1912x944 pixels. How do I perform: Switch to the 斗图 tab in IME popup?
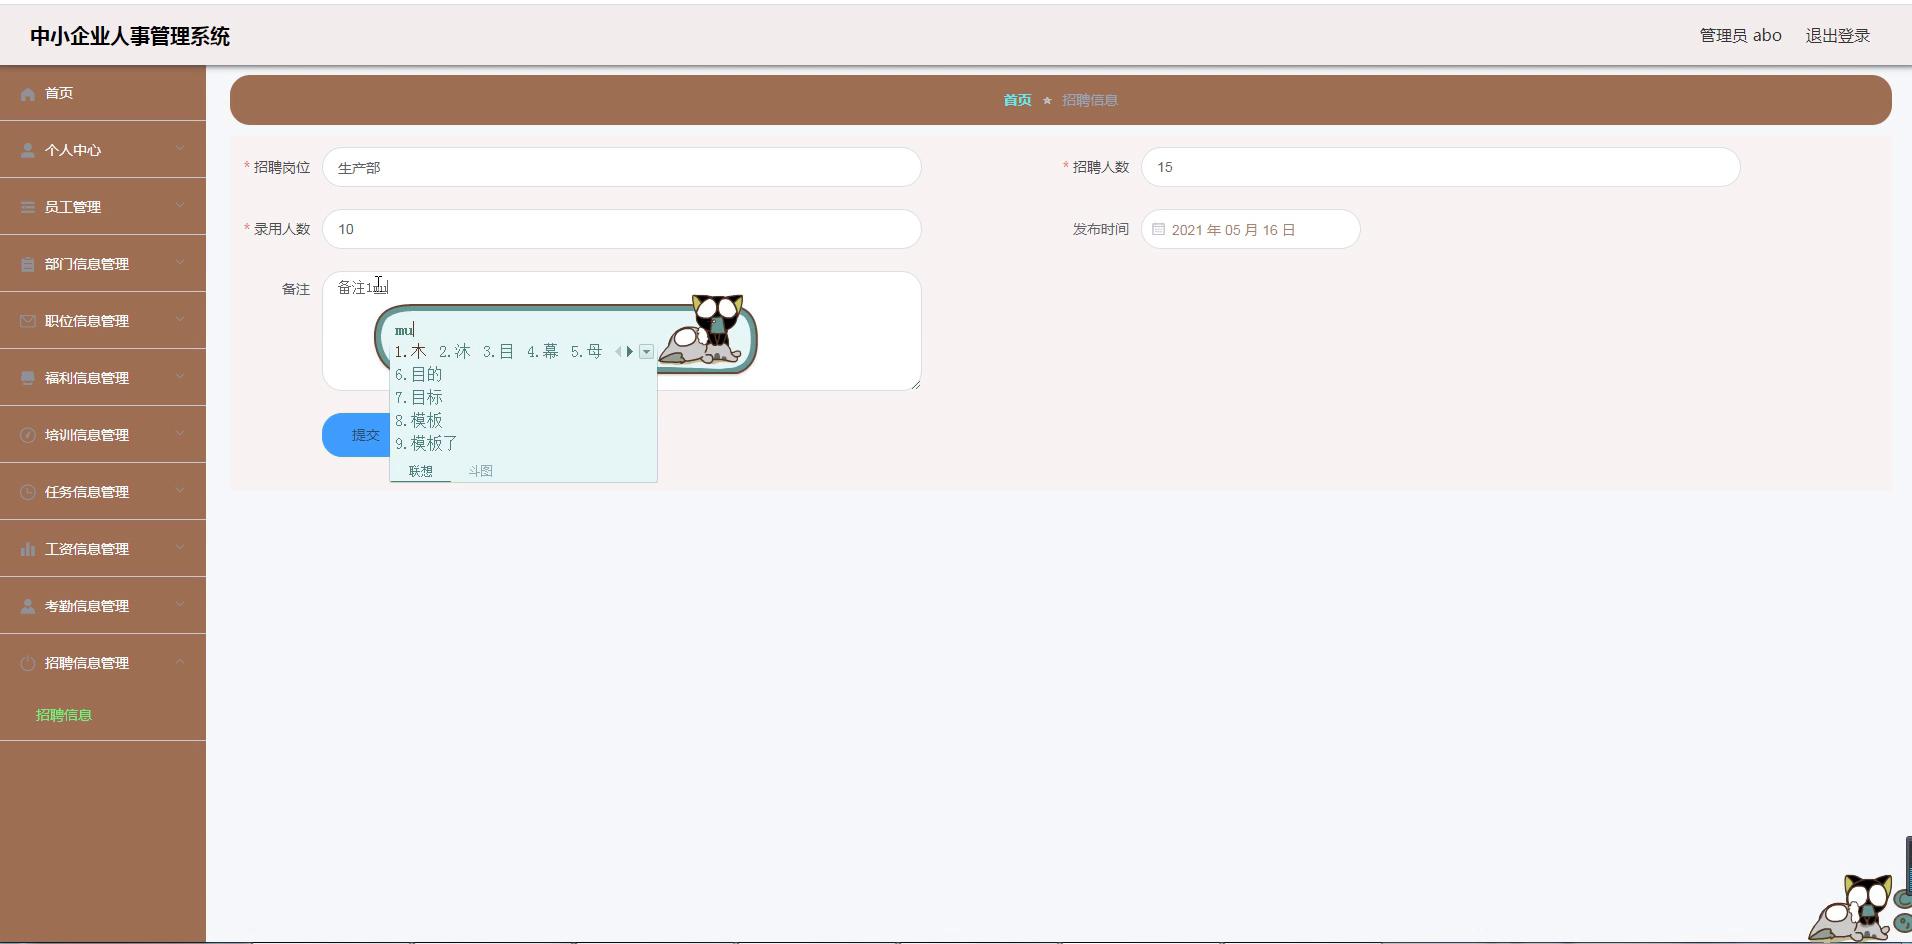(x=480, y=471)
